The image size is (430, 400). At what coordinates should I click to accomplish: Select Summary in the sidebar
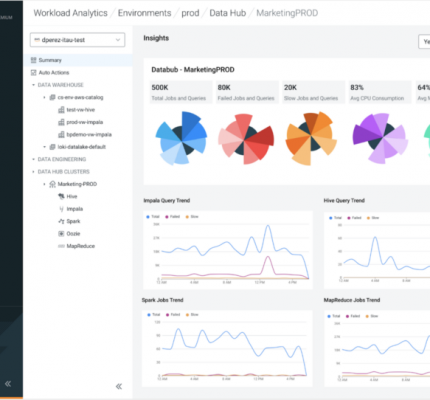(x=78, y=60)
